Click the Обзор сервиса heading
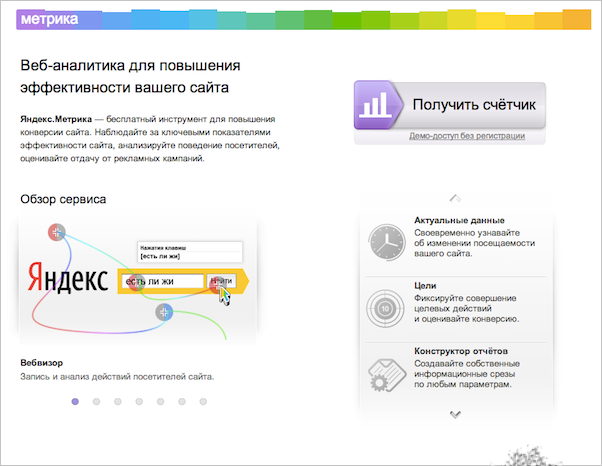Viewport: 602px width, 466px height. click(63, 199)
